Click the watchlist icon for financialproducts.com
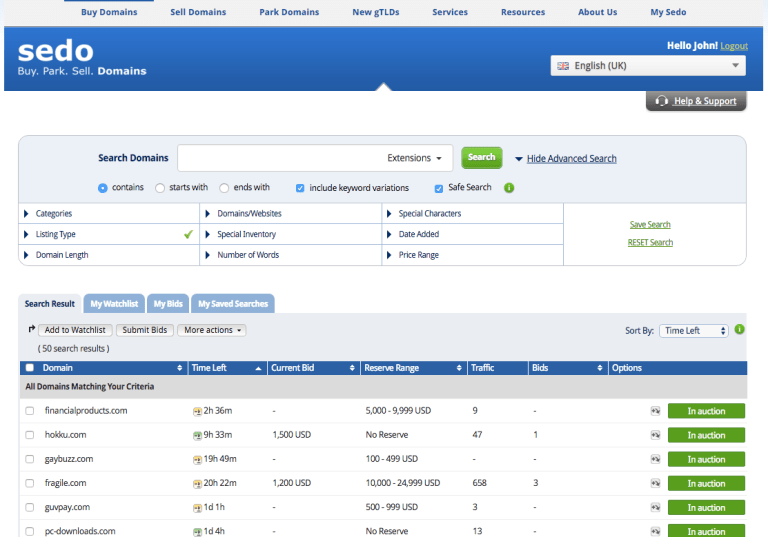 tap(655, 411)
